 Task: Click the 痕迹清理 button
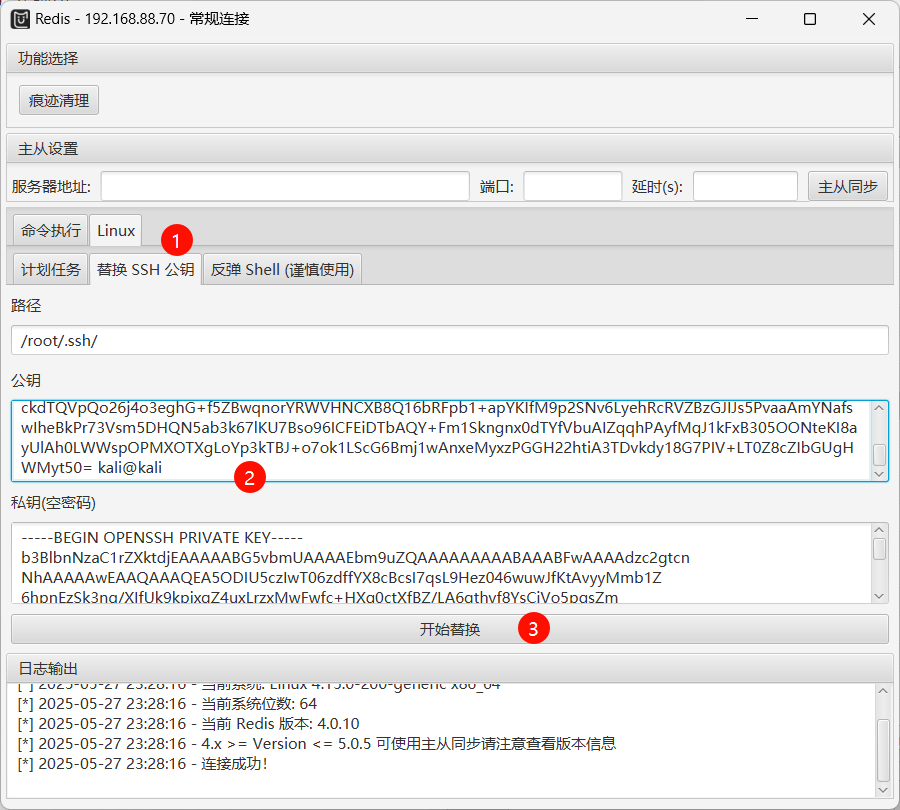(59, 100)
